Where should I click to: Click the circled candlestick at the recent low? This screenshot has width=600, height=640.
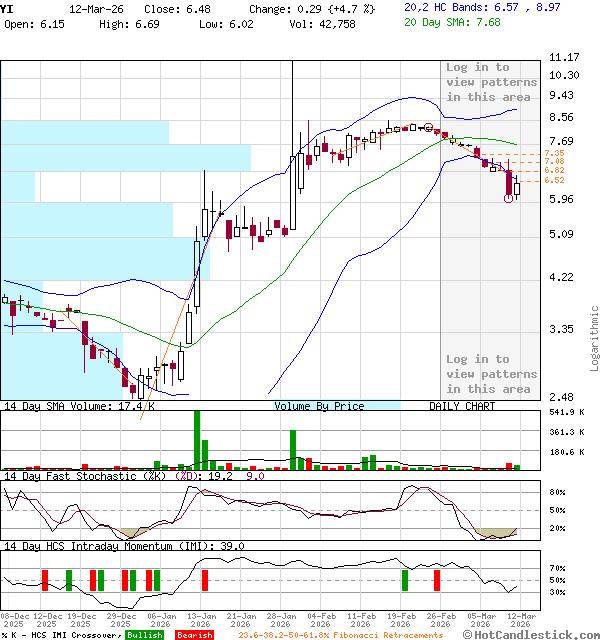pos(509,197)
